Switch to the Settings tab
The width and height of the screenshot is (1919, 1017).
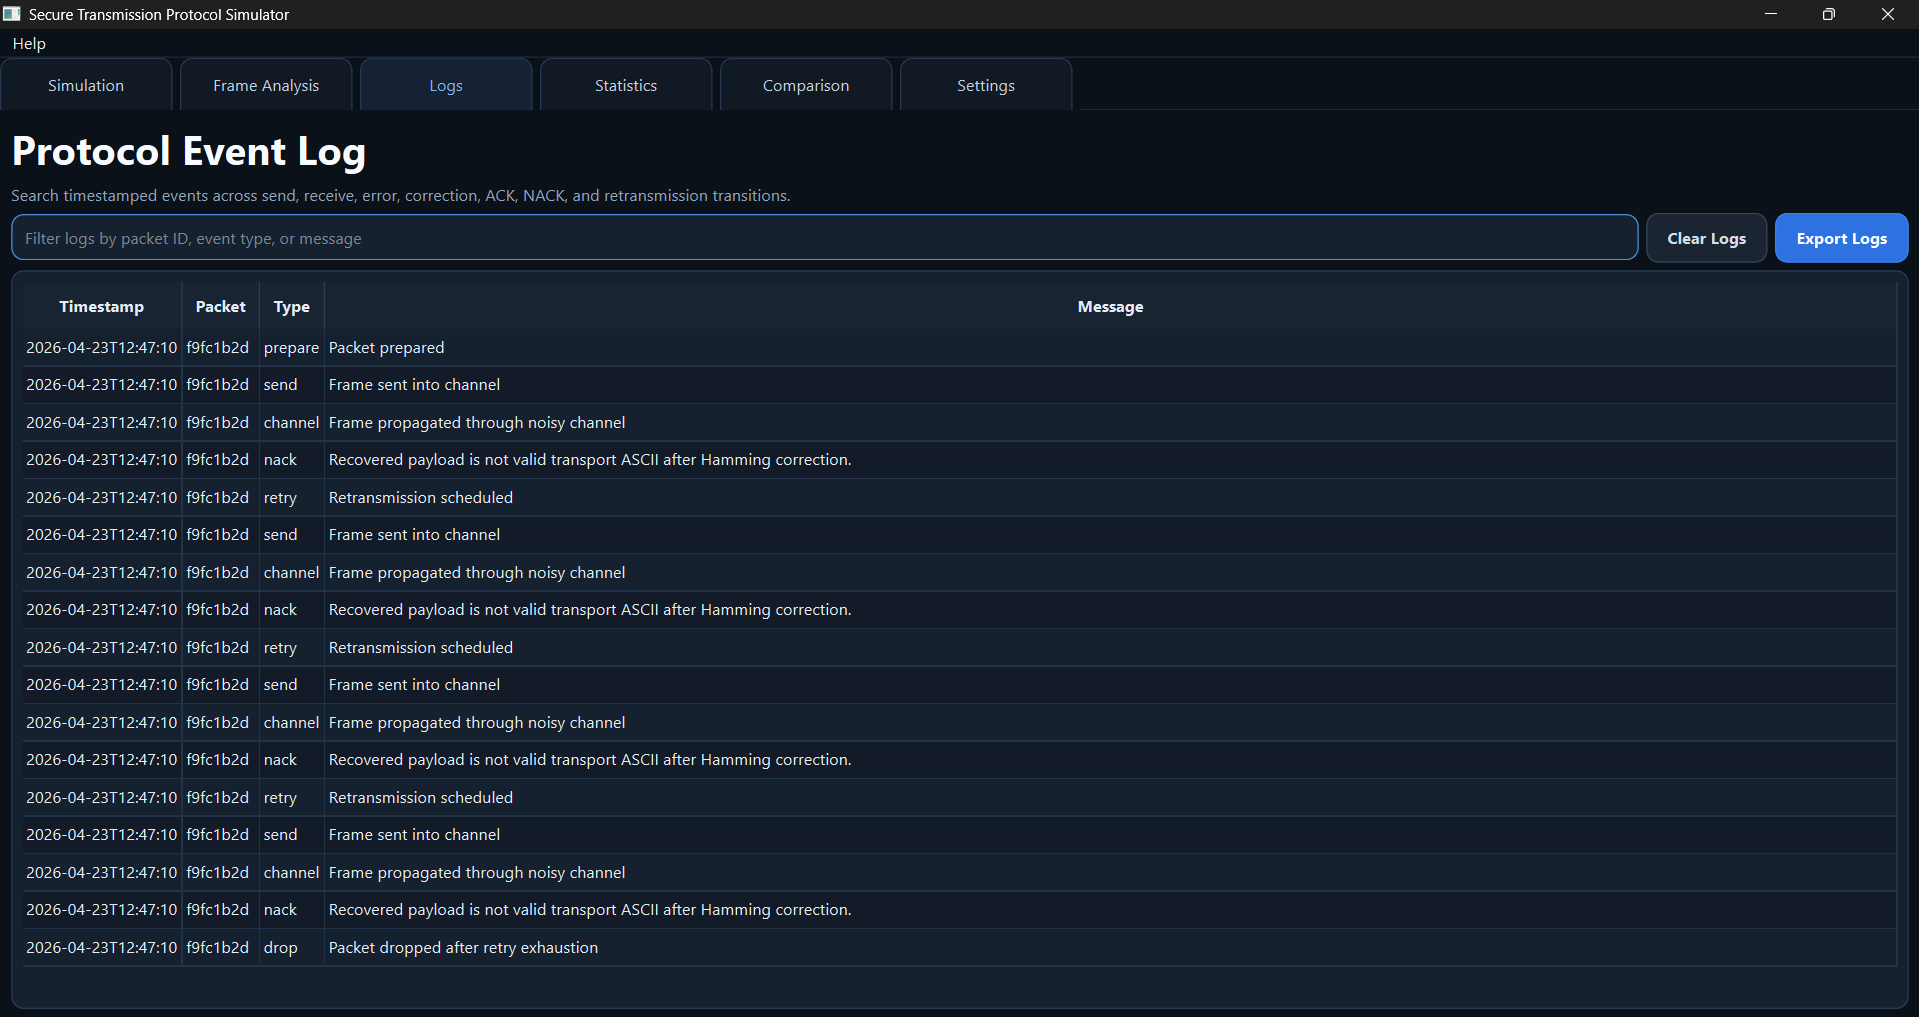(x=986, y=85)
